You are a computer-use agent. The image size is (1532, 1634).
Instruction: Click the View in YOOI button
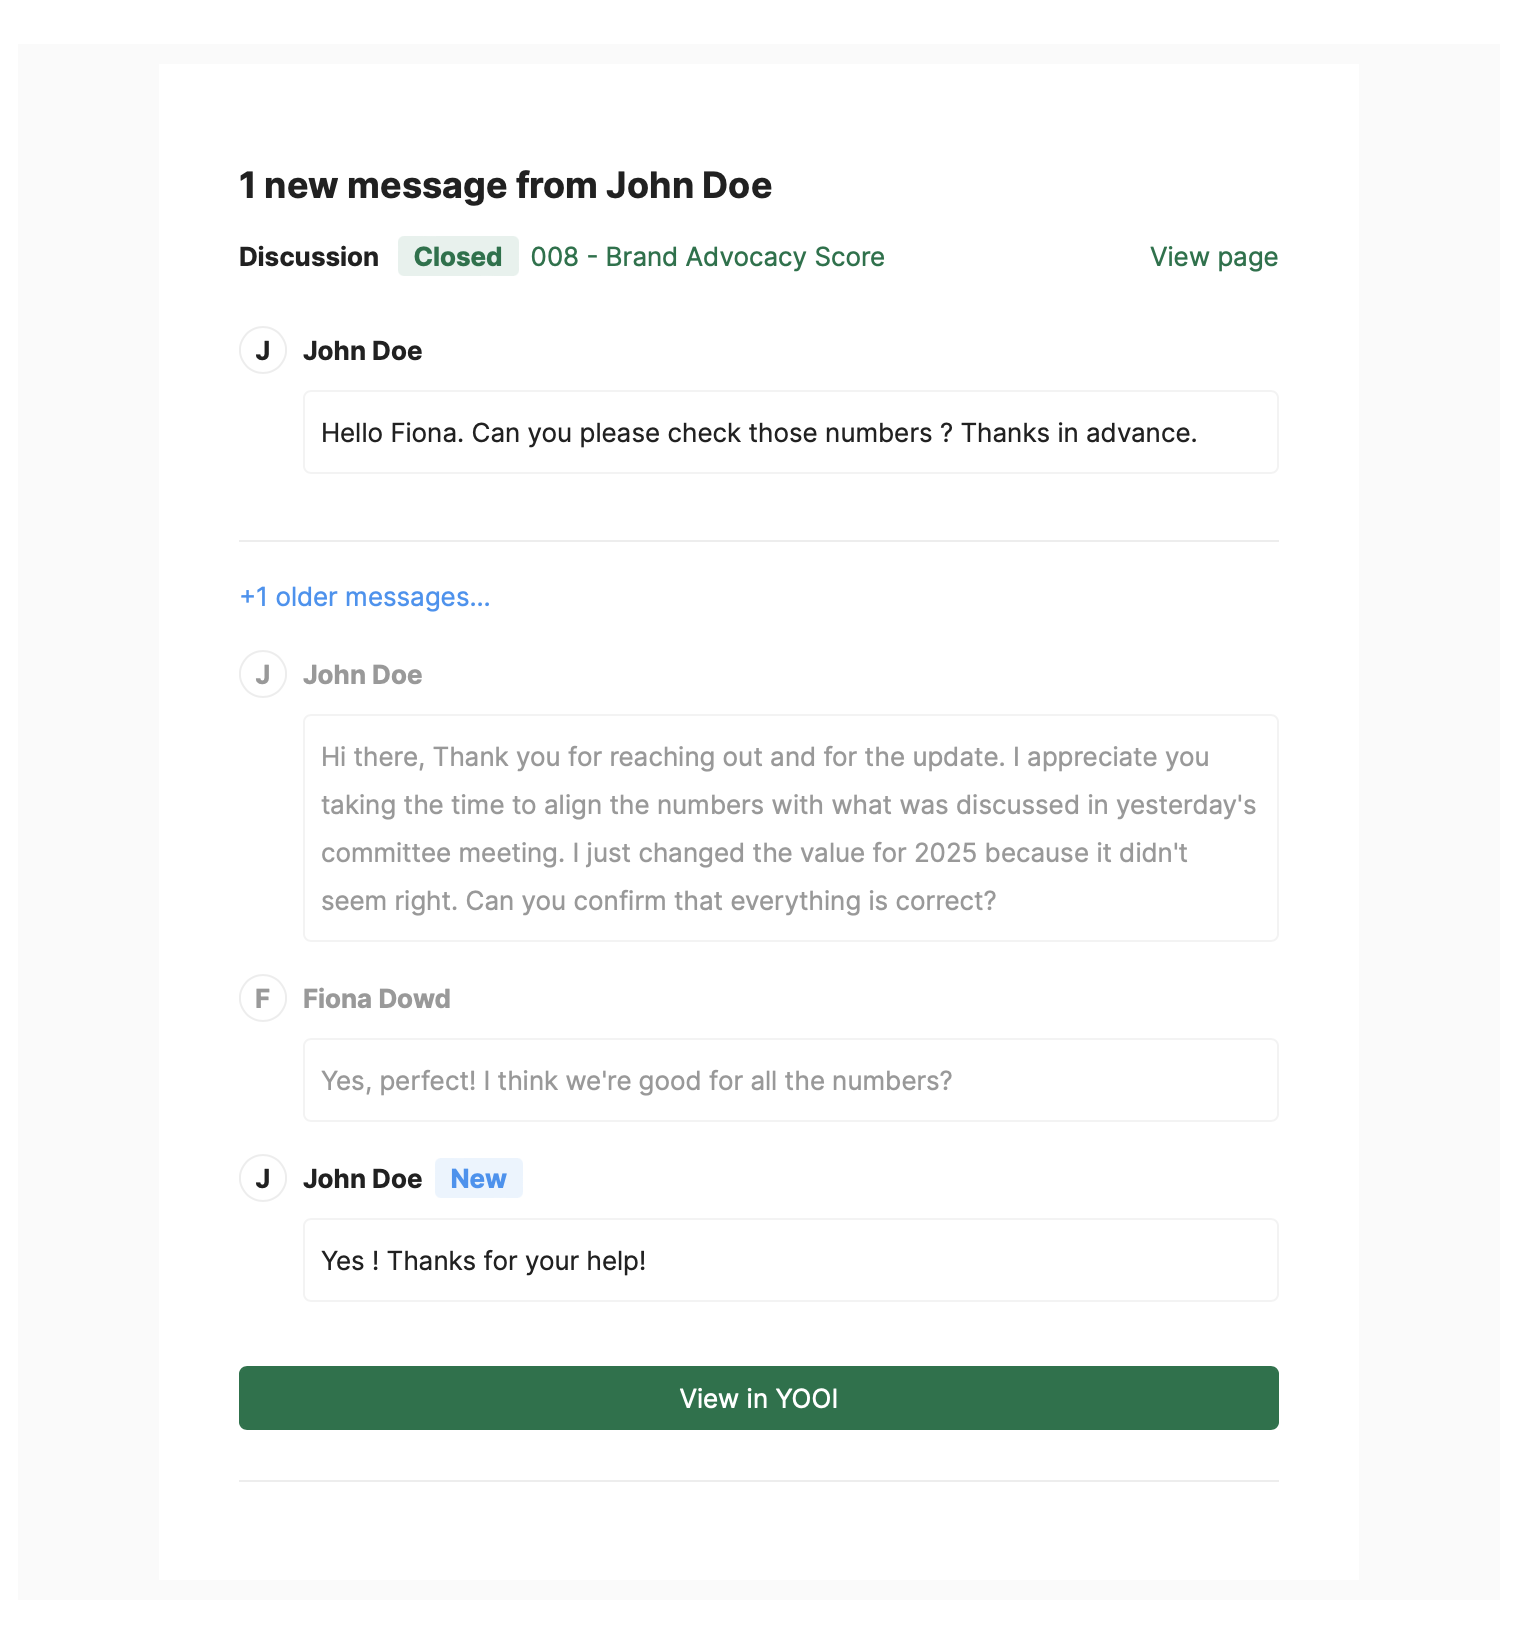click(x=758, y=1397)
